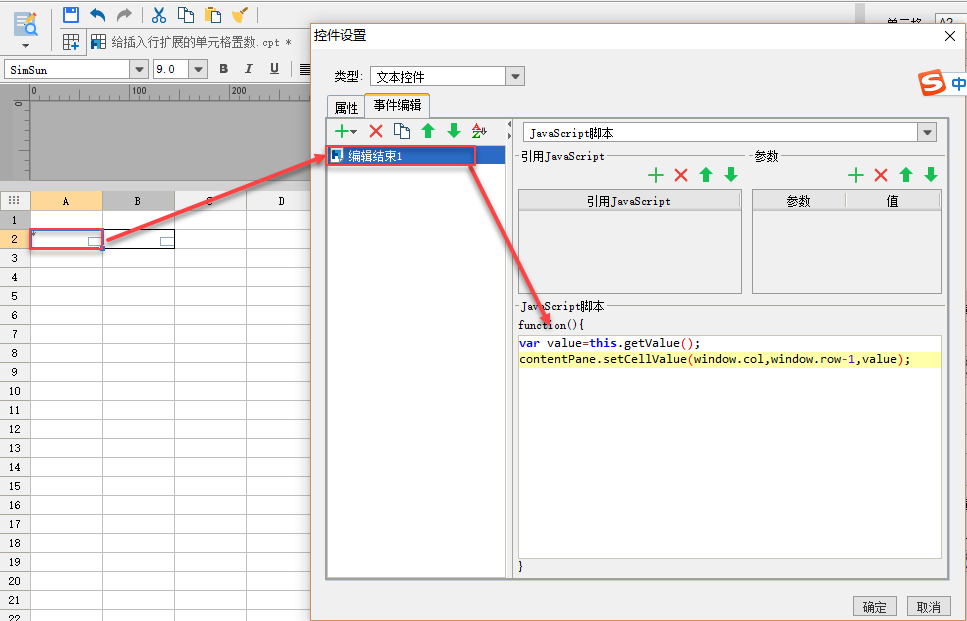Redo the last undone action
Screen dimensions: 967x621
[125, 14]
